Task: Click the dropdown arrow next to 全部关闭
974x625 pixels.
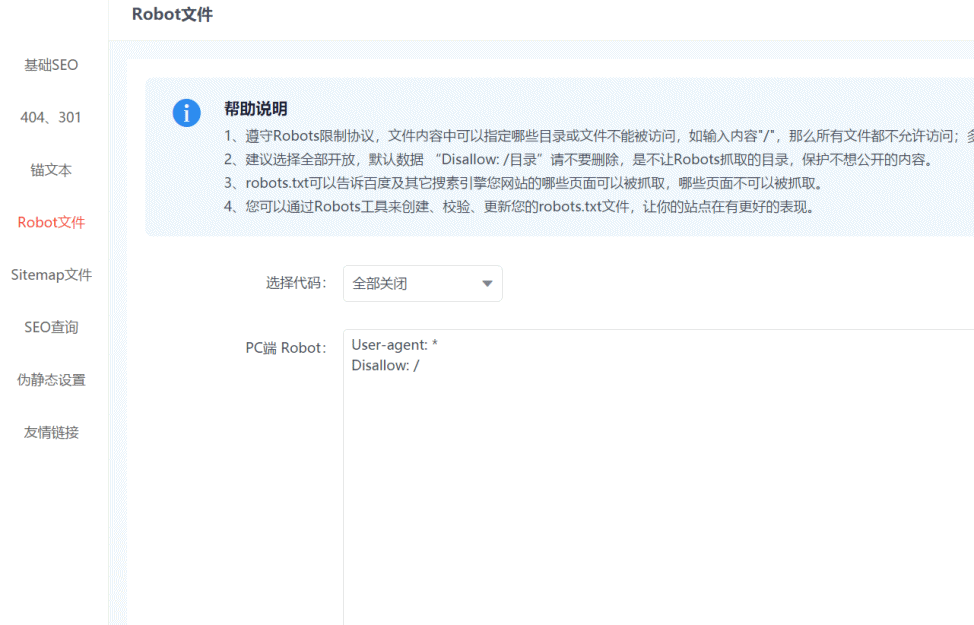Action: coord(488,283)
